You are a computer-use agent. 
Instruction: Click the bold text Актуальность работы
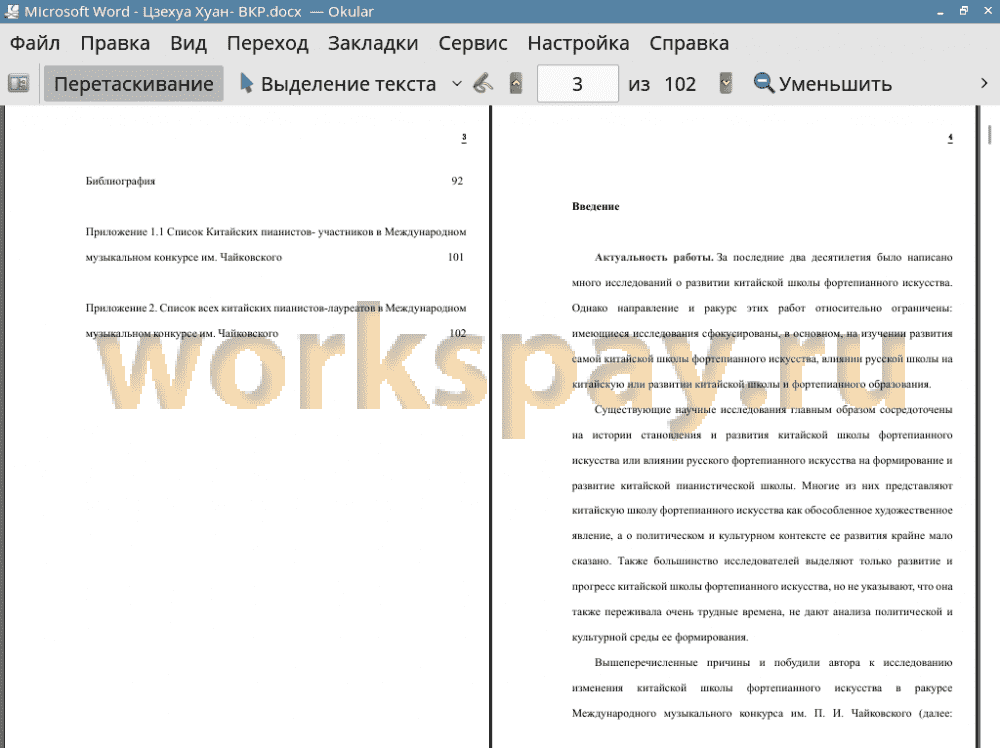(654, 257)
